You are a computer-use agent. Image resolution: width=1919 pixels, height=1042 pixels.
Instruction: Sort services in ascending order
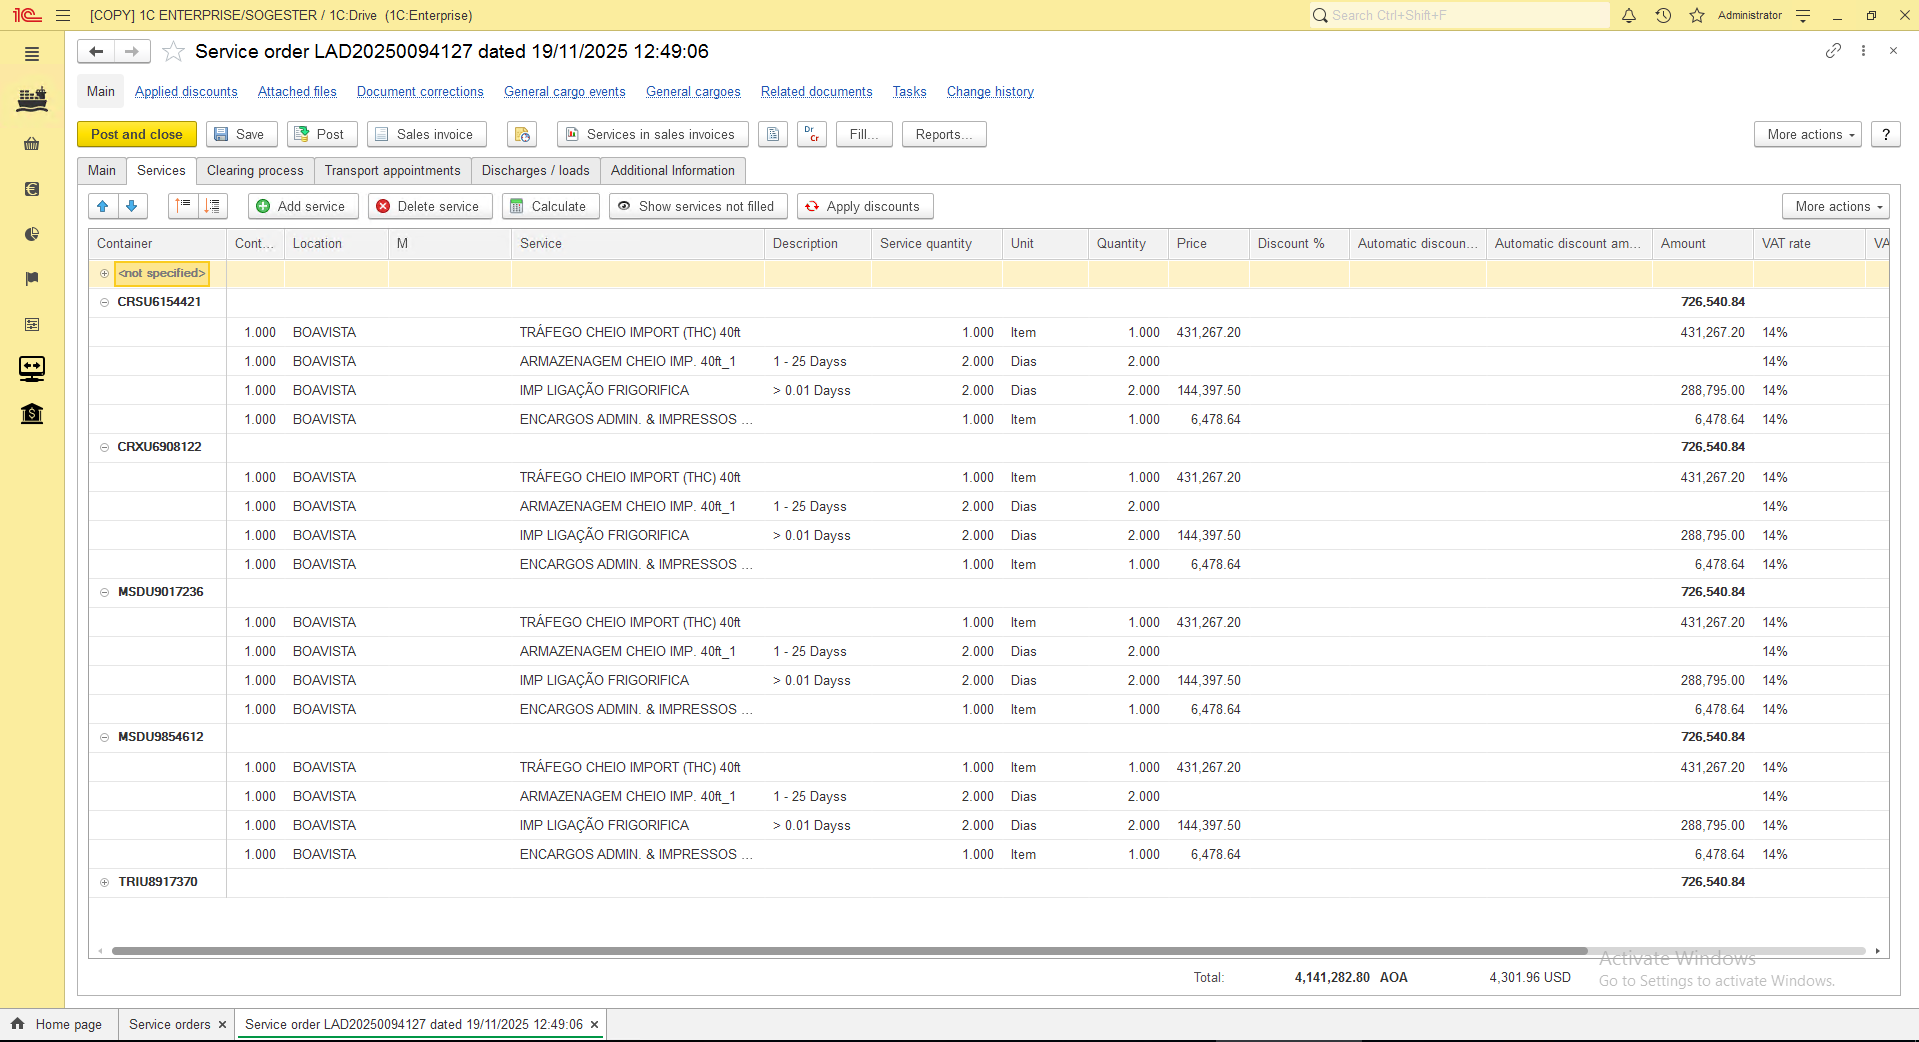pyautogui.click(x=183, y=206)
